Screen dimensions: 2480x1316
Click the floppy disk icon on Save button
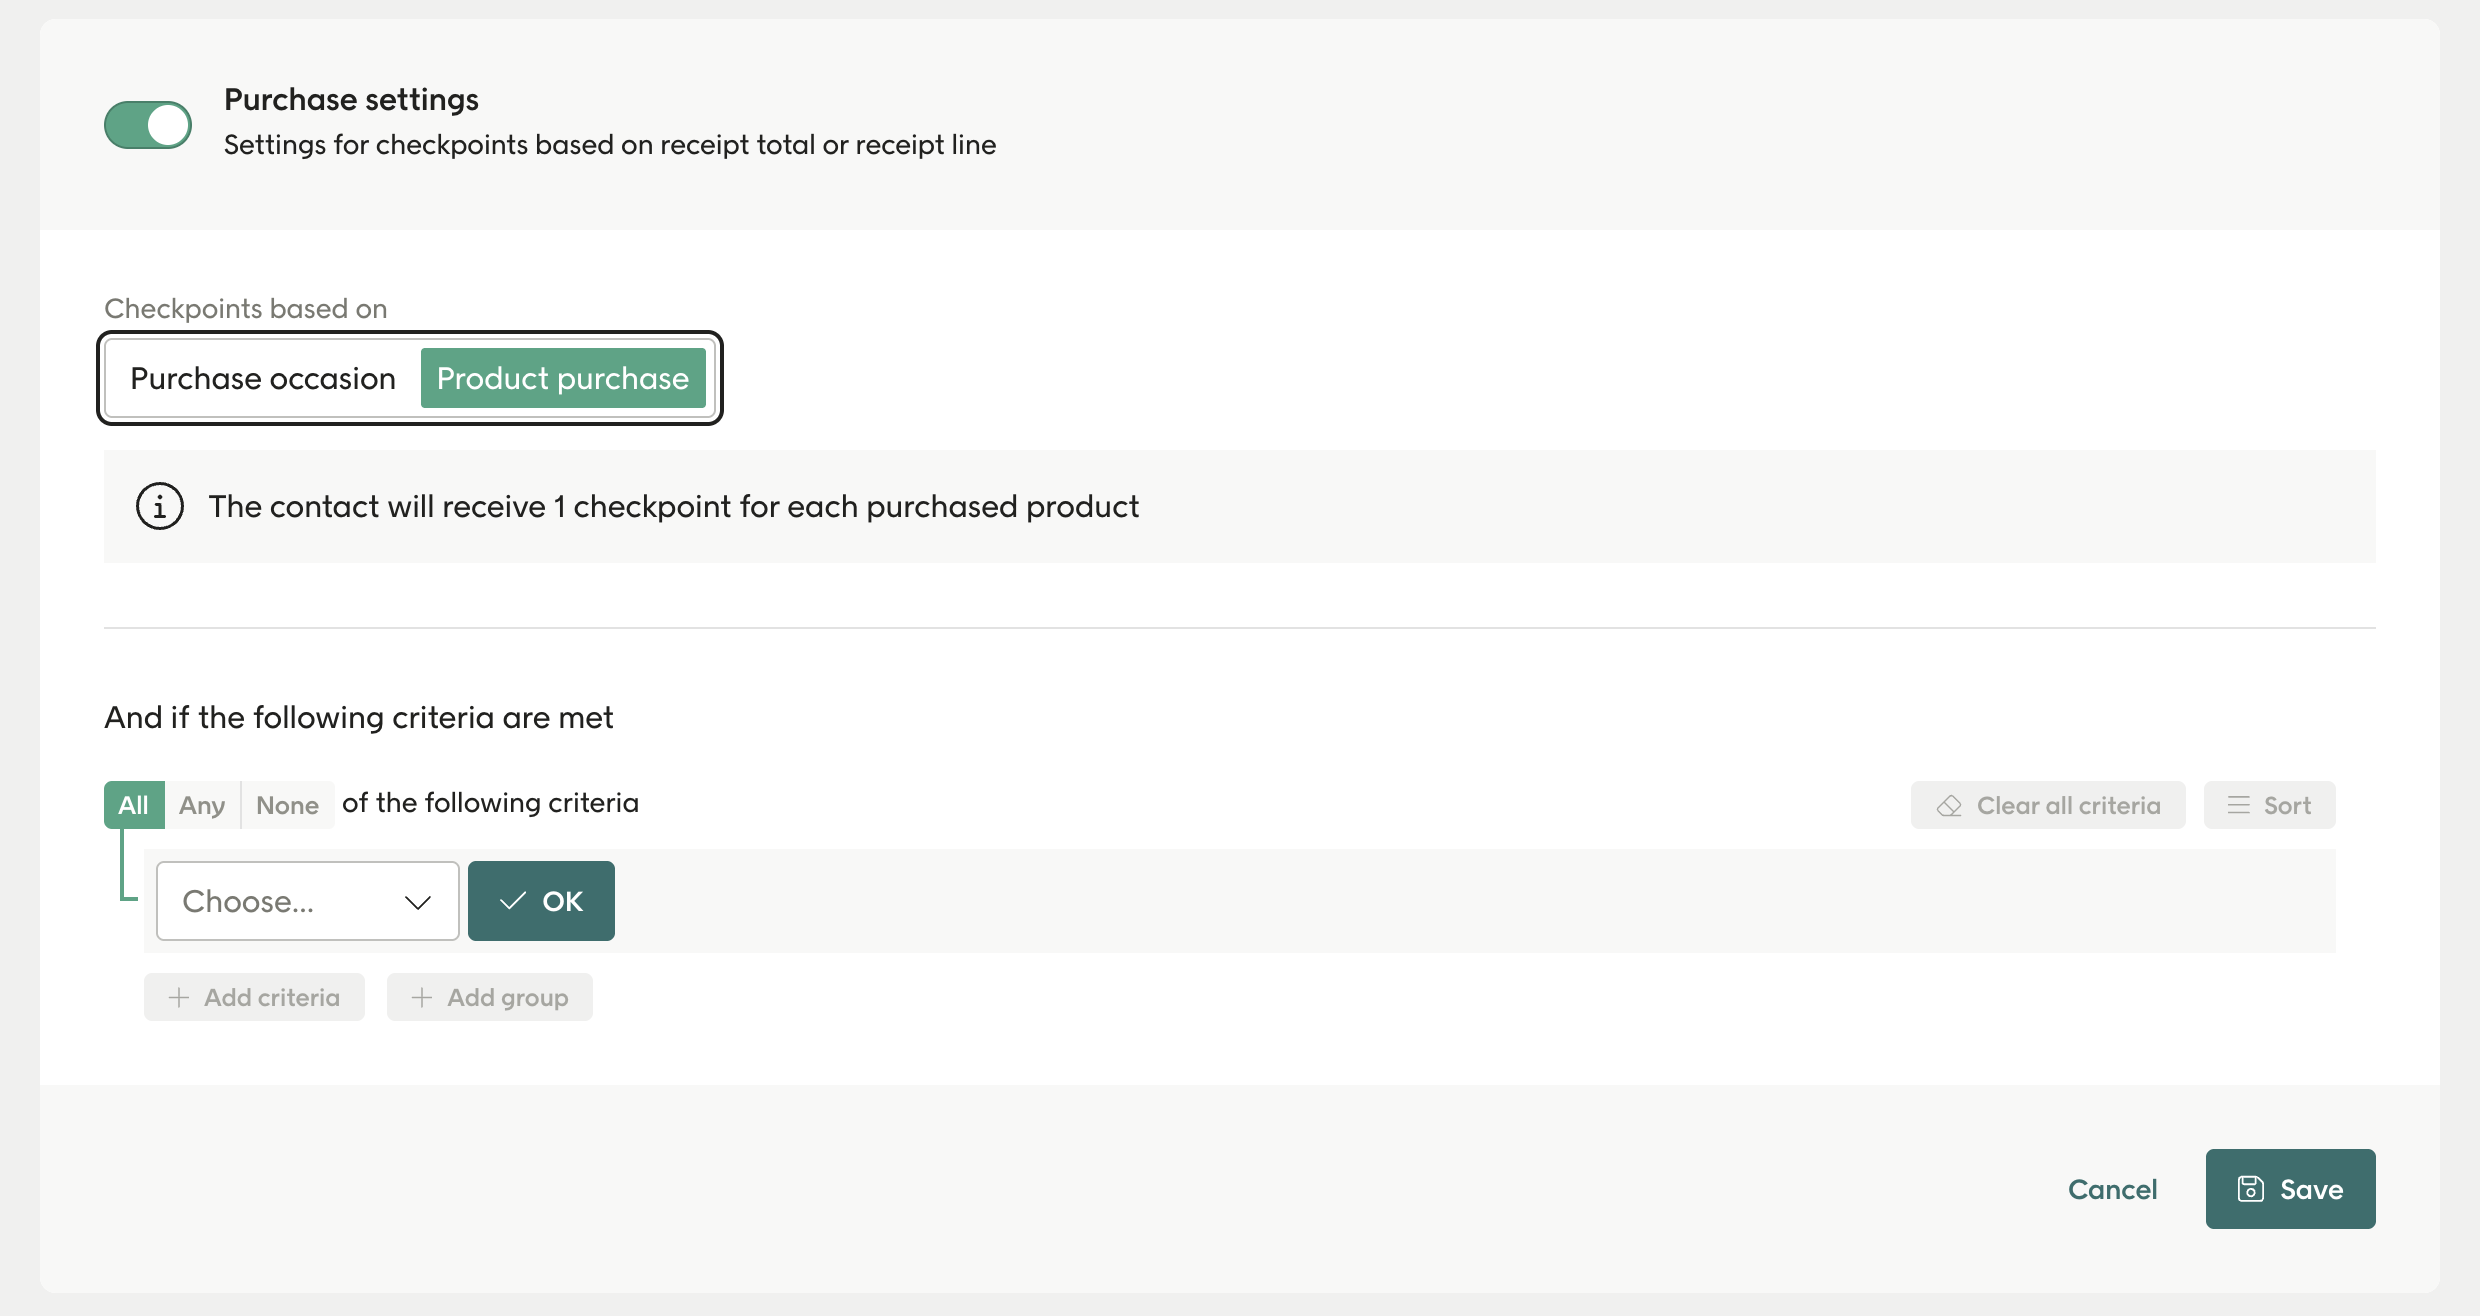tap(2251, 1189)
